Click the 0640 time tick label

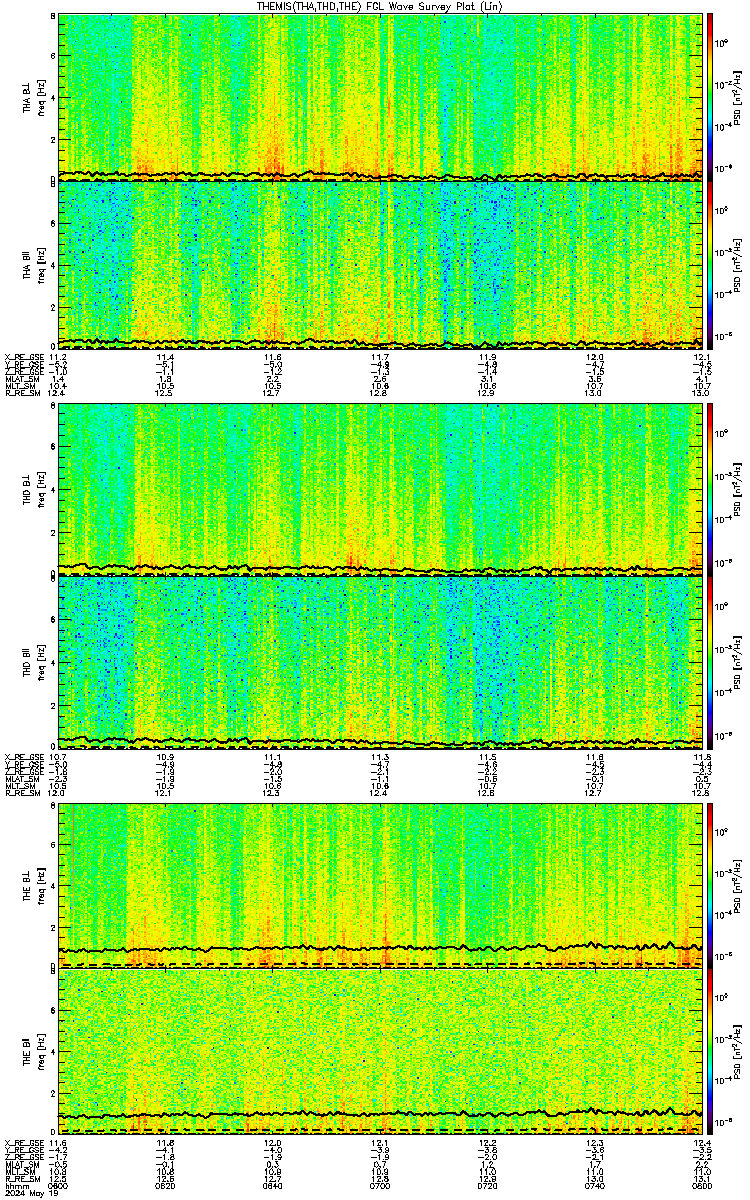[272, 1186]
